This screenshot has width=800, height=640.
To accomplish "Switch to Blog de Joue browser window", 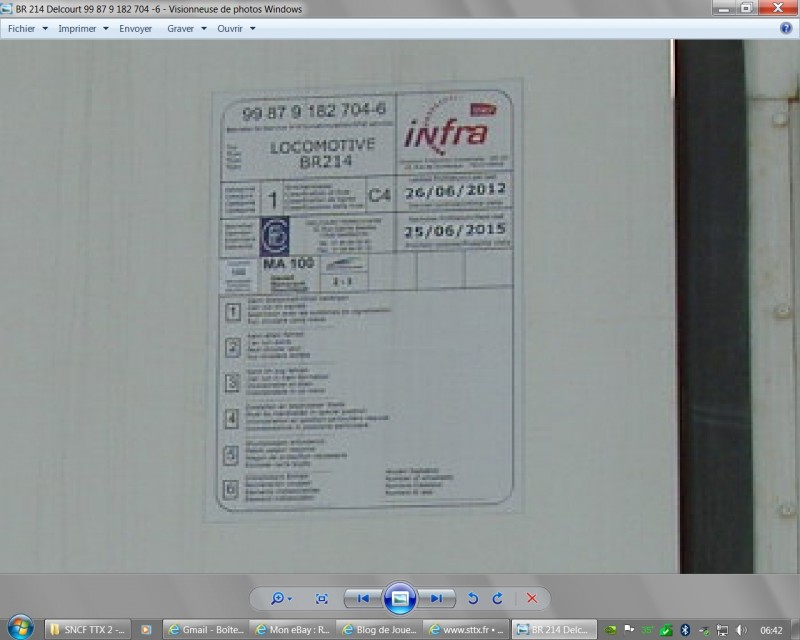I will coord(380,630).
